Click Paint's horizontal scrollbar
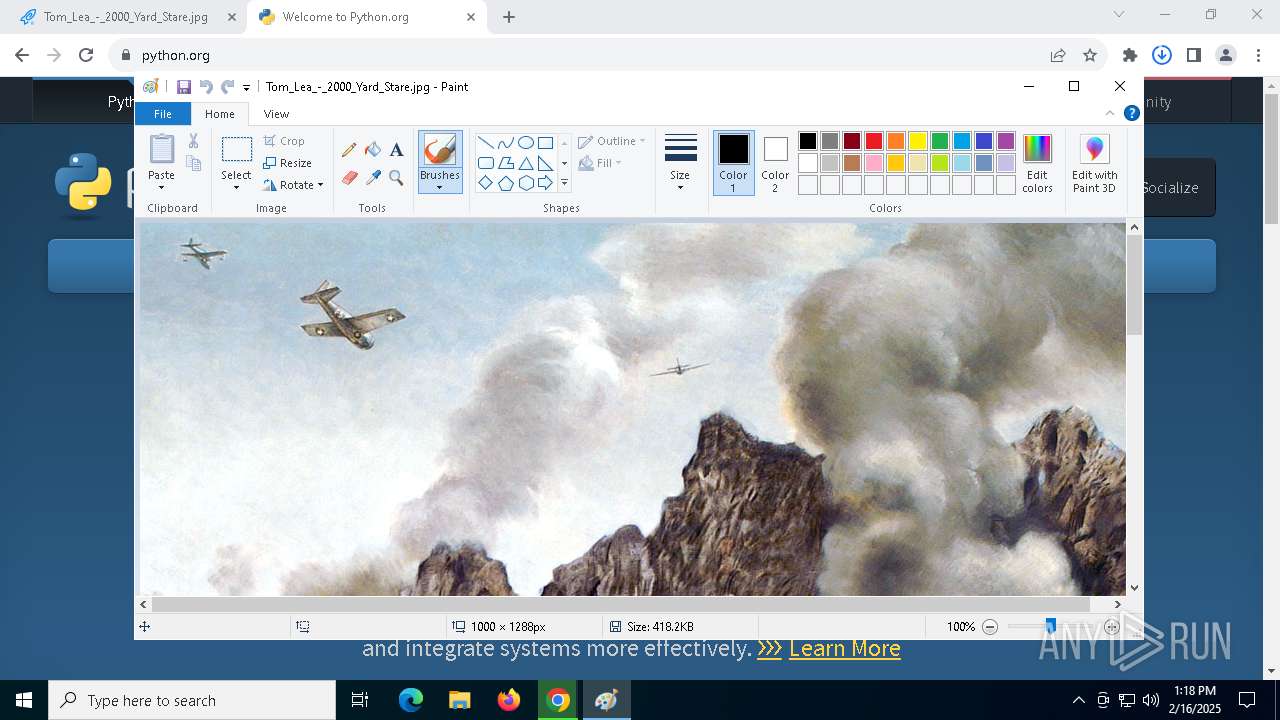This screenshot has height=720, width=1280. click(x=620, y=604)
